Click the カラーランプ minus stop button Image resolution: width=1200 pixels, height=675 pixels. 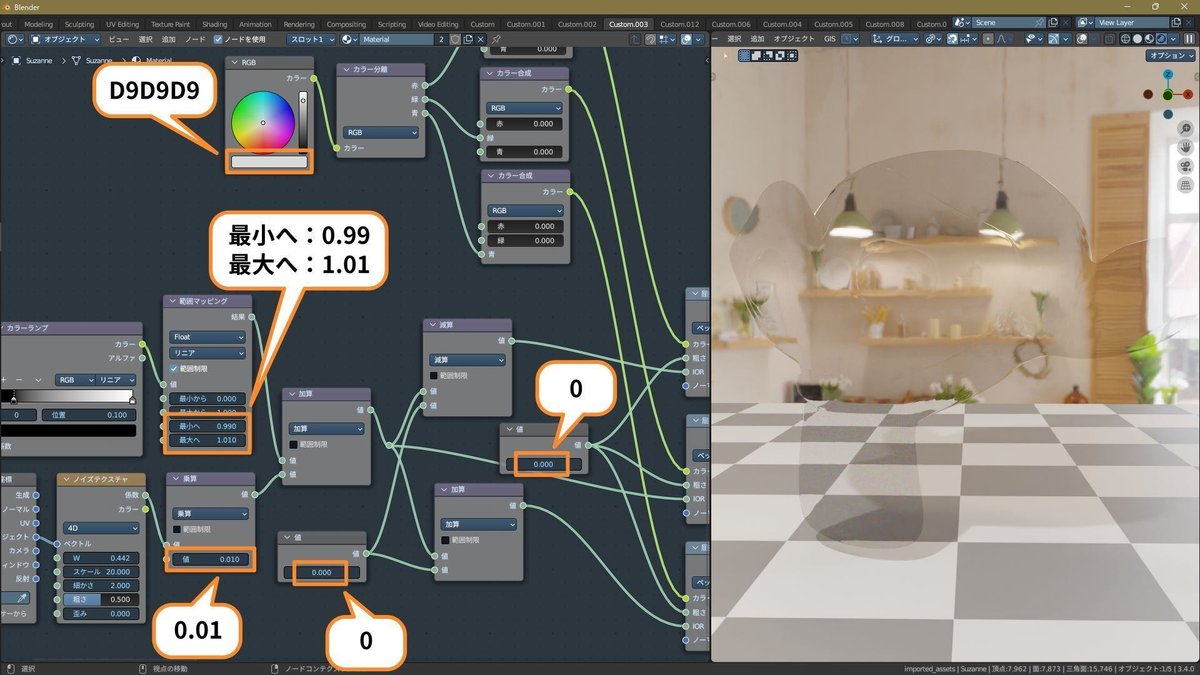coord(20,380)
